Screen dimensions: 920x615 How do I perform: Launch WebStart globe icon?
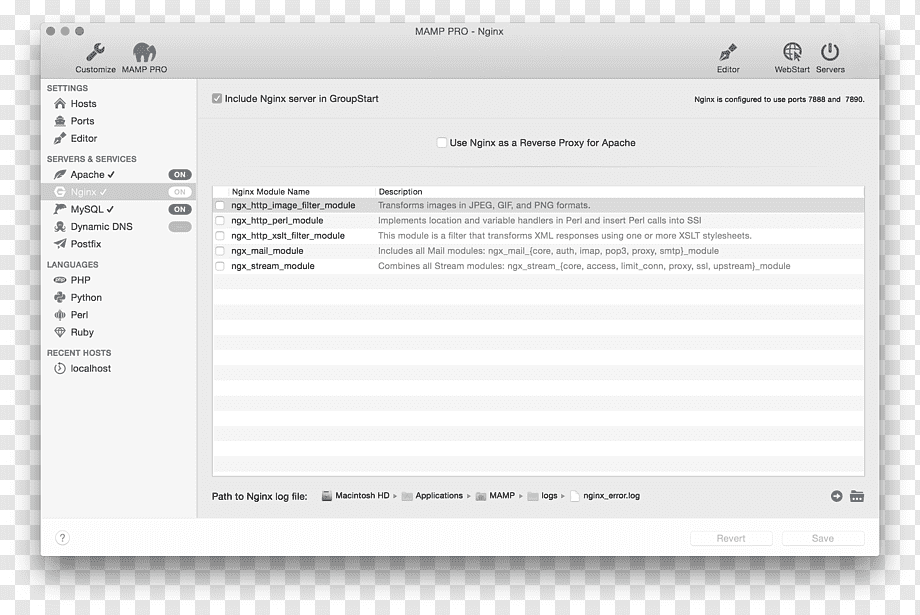(792, 52)
